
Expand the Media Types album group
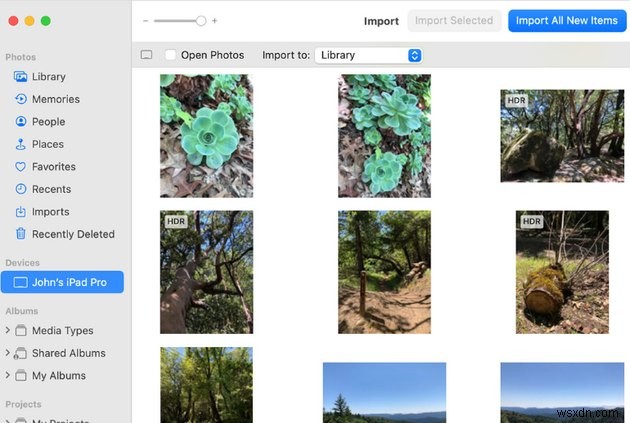pyautogui.click(x=7, y=330)
